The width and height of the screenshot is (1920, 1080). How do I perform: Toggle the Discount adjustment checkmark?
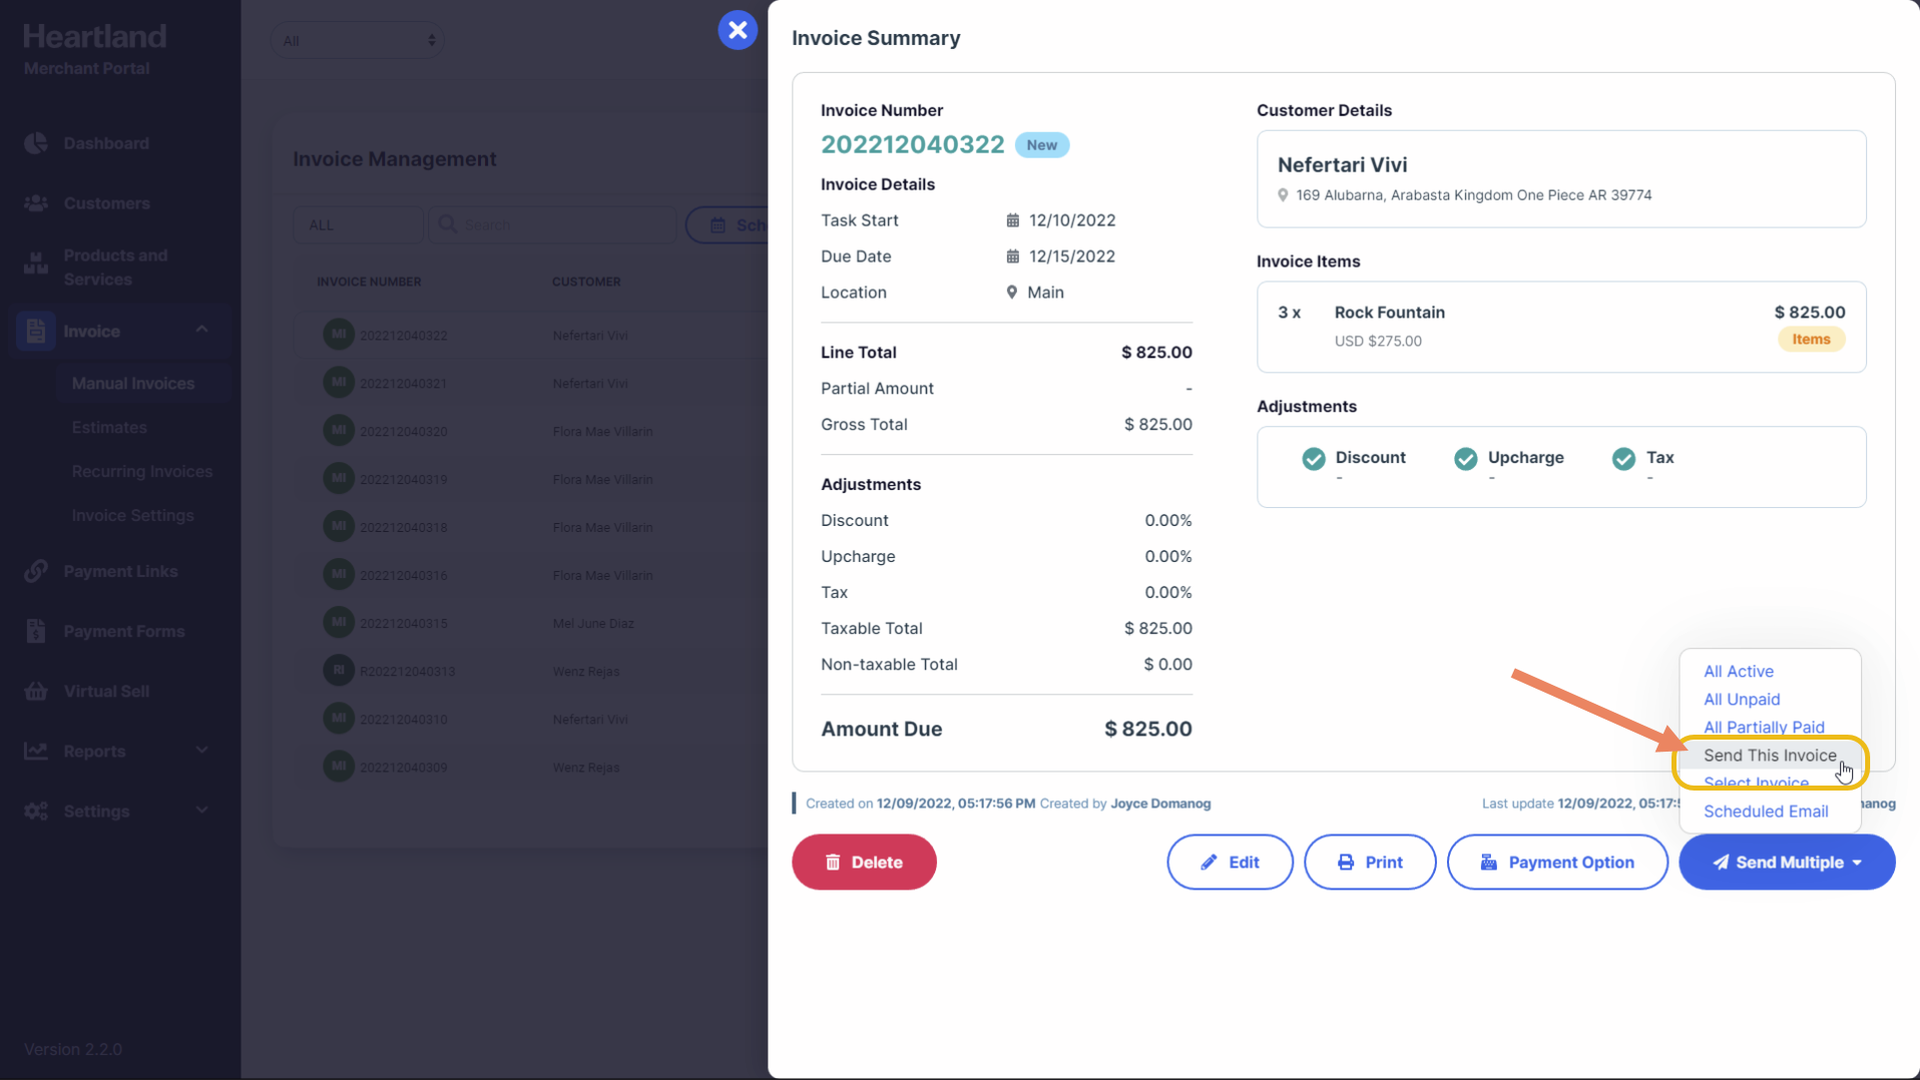point(1314,458)
